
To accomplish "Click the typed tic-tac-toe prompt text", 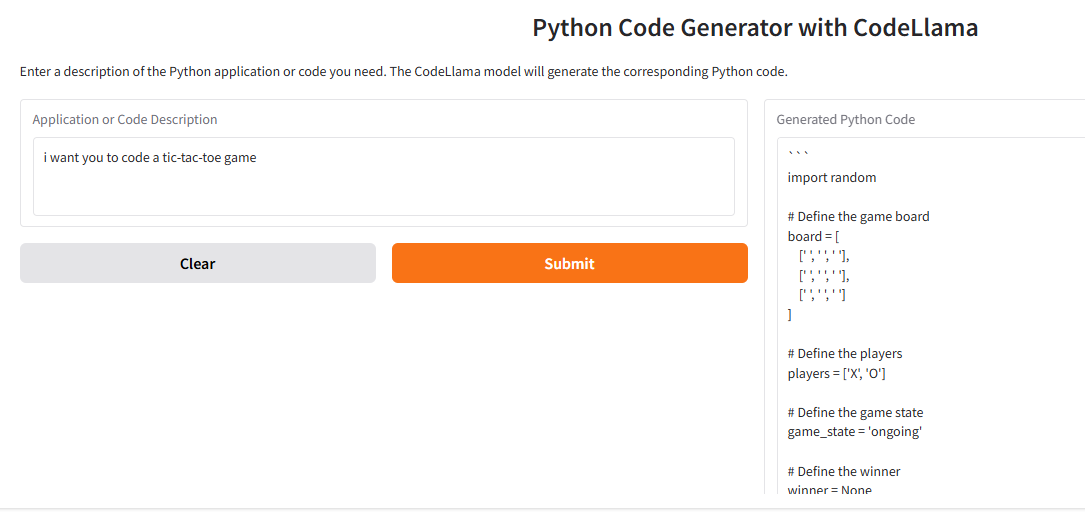I will tap(150, 157).
